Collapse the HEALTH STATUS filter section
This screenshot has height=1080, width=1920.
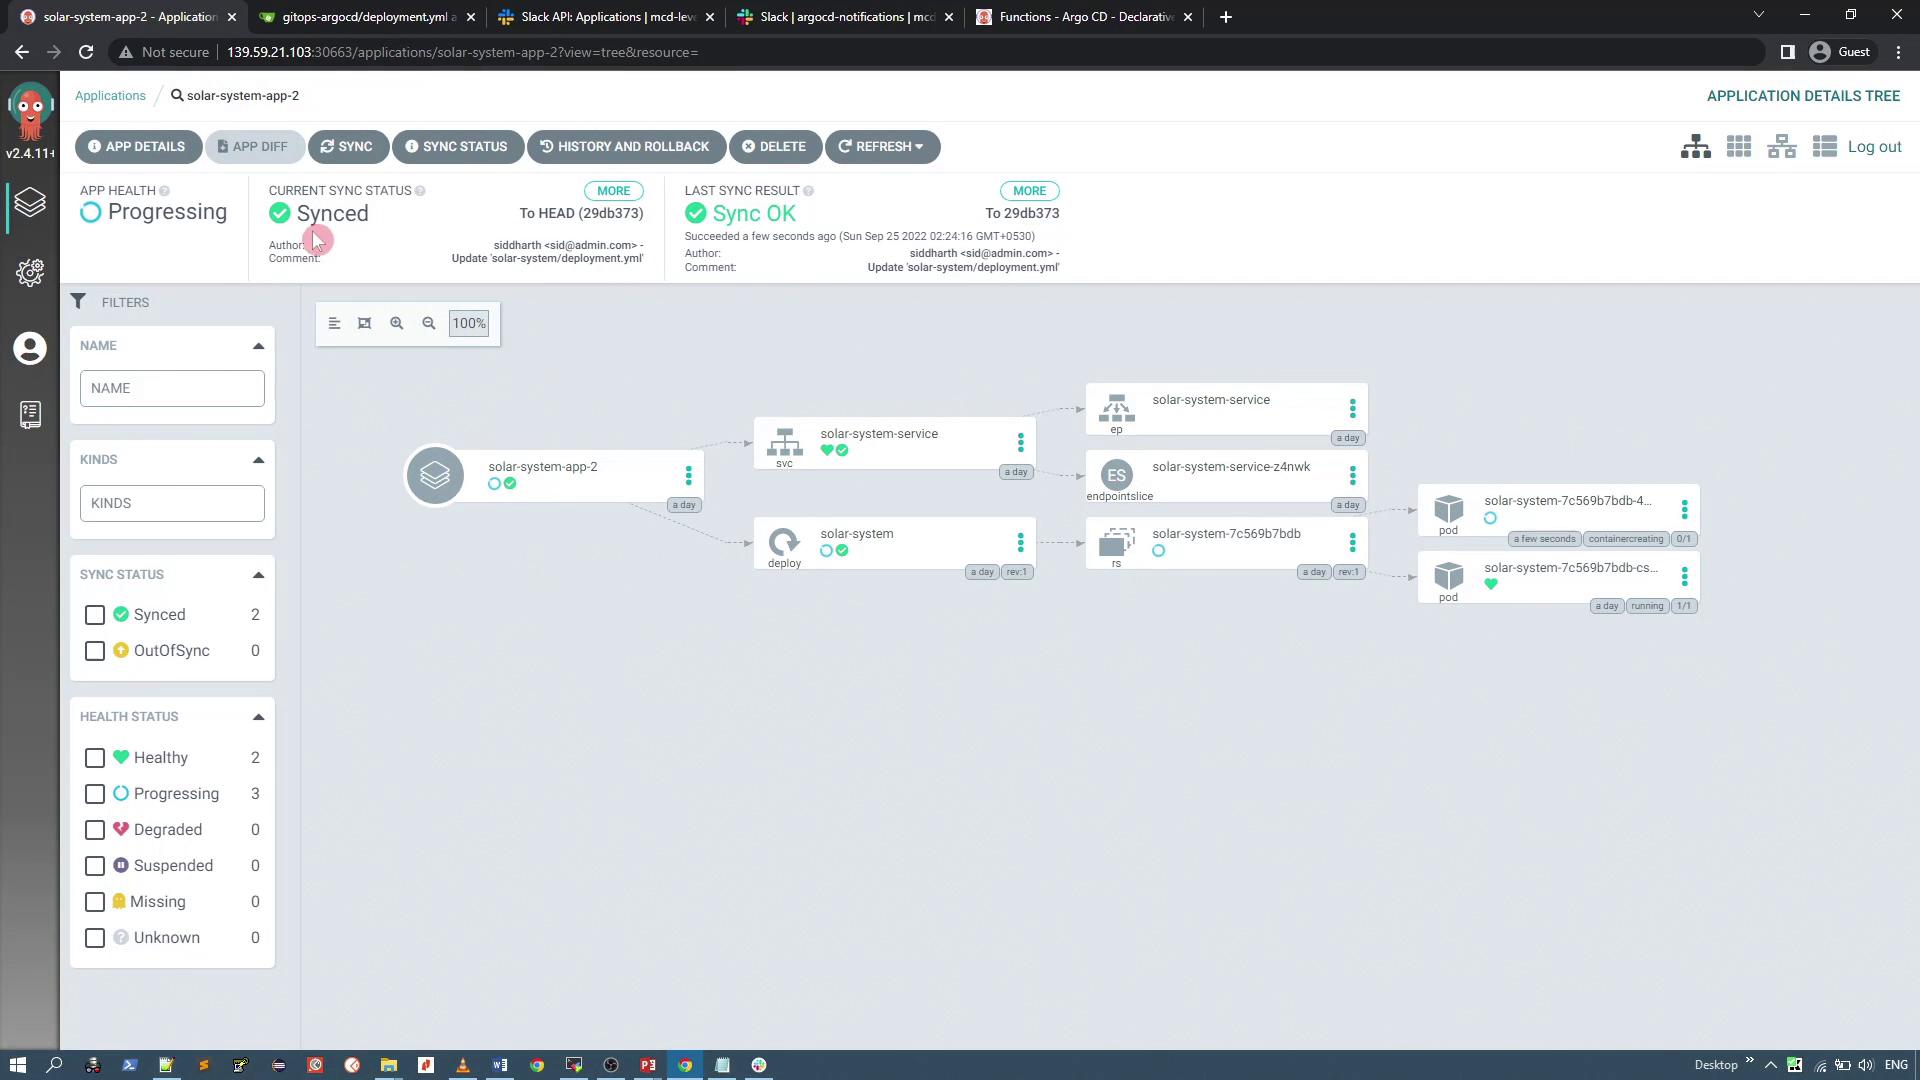pyautogui.click(x=258, y=717)
